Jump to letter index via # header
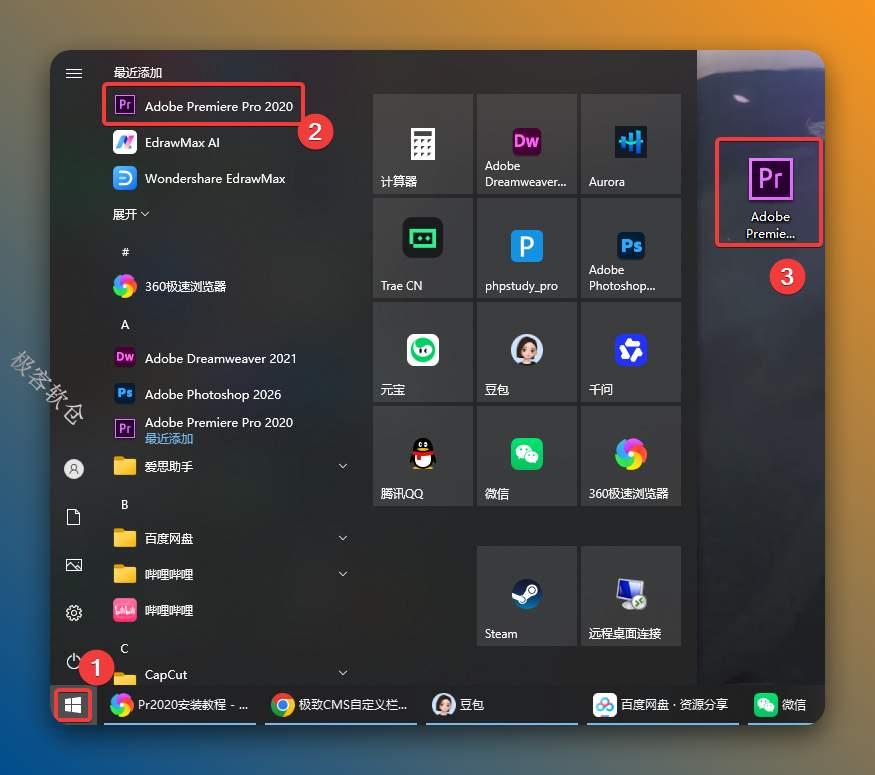 pyautogui.click(x=126, y=252)
